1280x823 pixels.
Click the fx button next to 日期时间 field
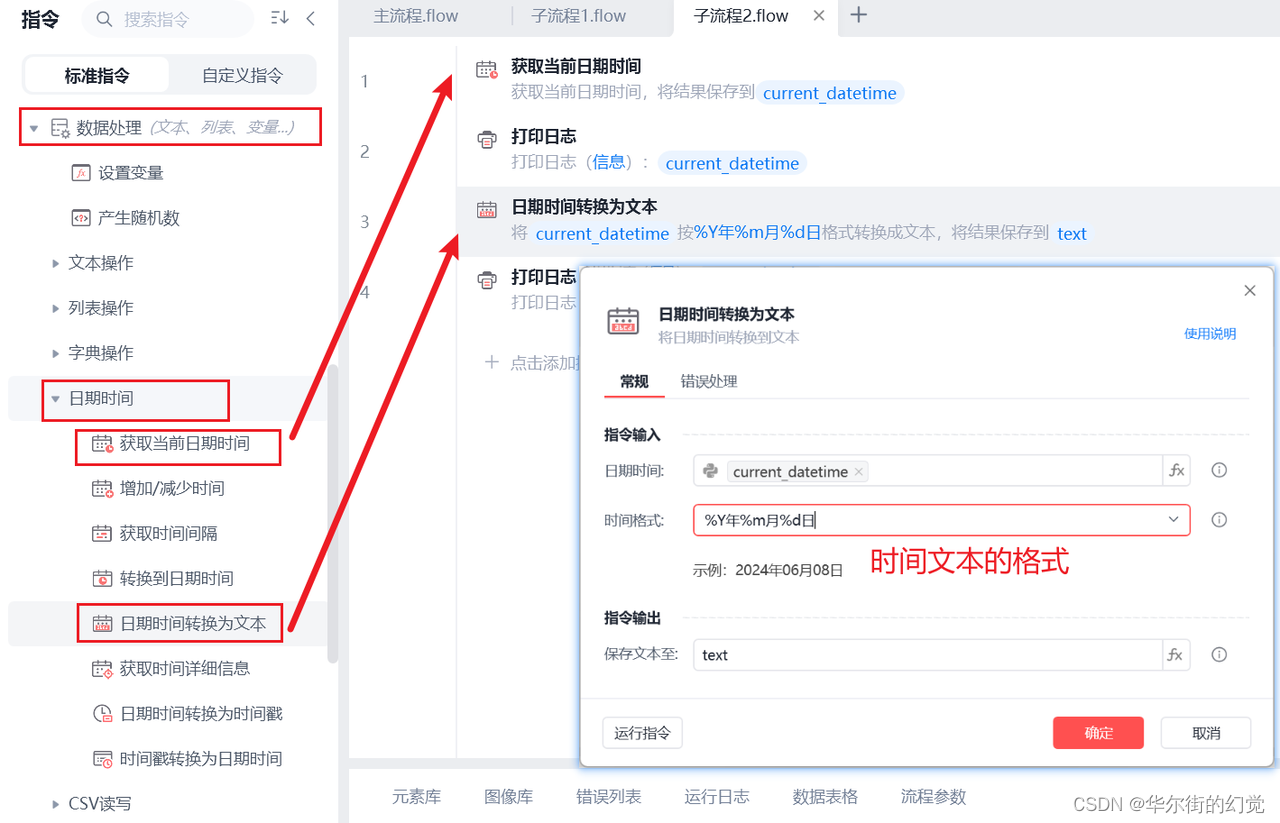point(1176,471)
